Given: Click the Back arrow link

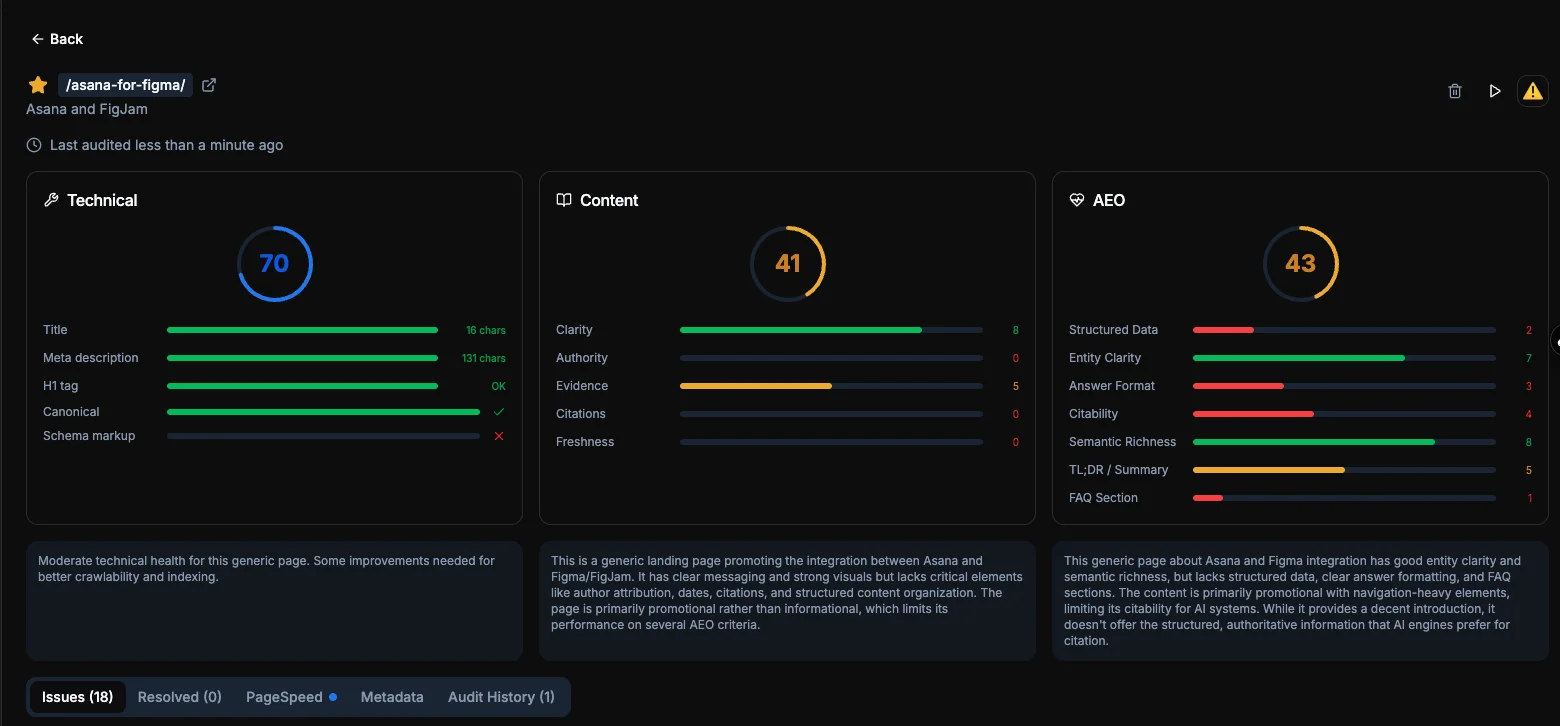Looking at the screenshot, I should 57,39.
